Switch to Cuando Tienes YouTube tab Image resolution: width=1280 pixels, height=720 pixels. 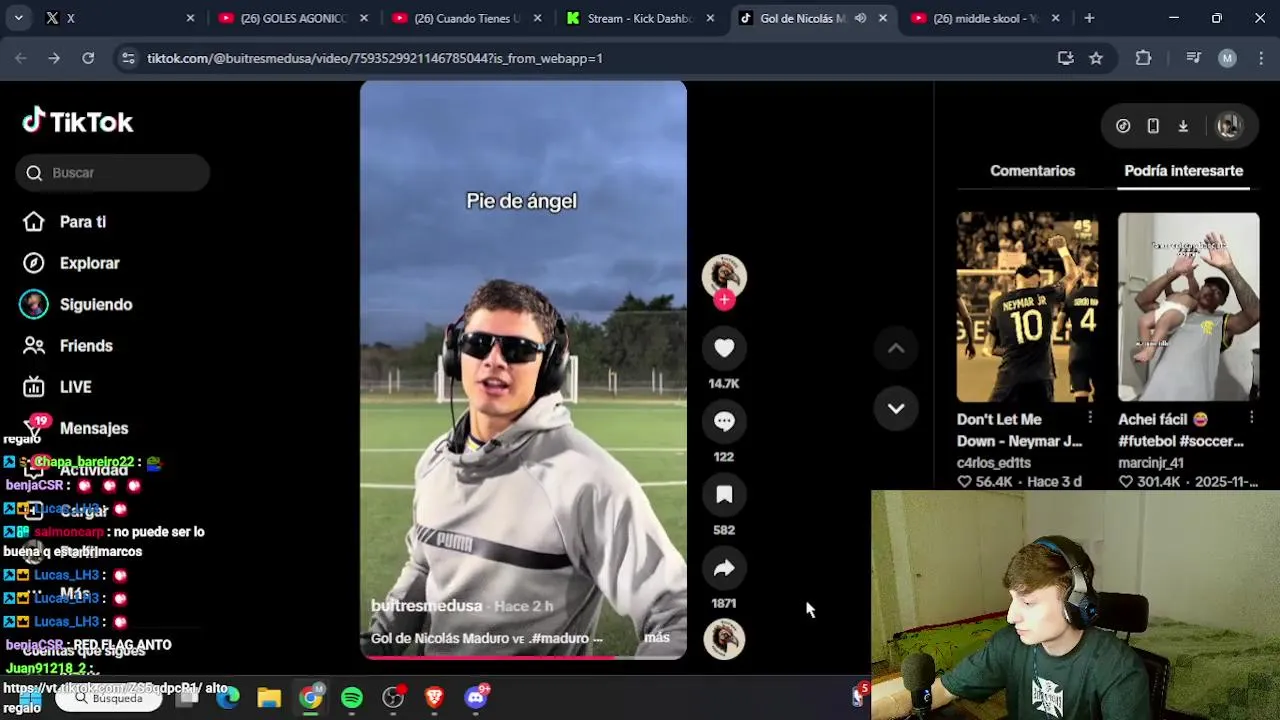click(x=467, y=18)
